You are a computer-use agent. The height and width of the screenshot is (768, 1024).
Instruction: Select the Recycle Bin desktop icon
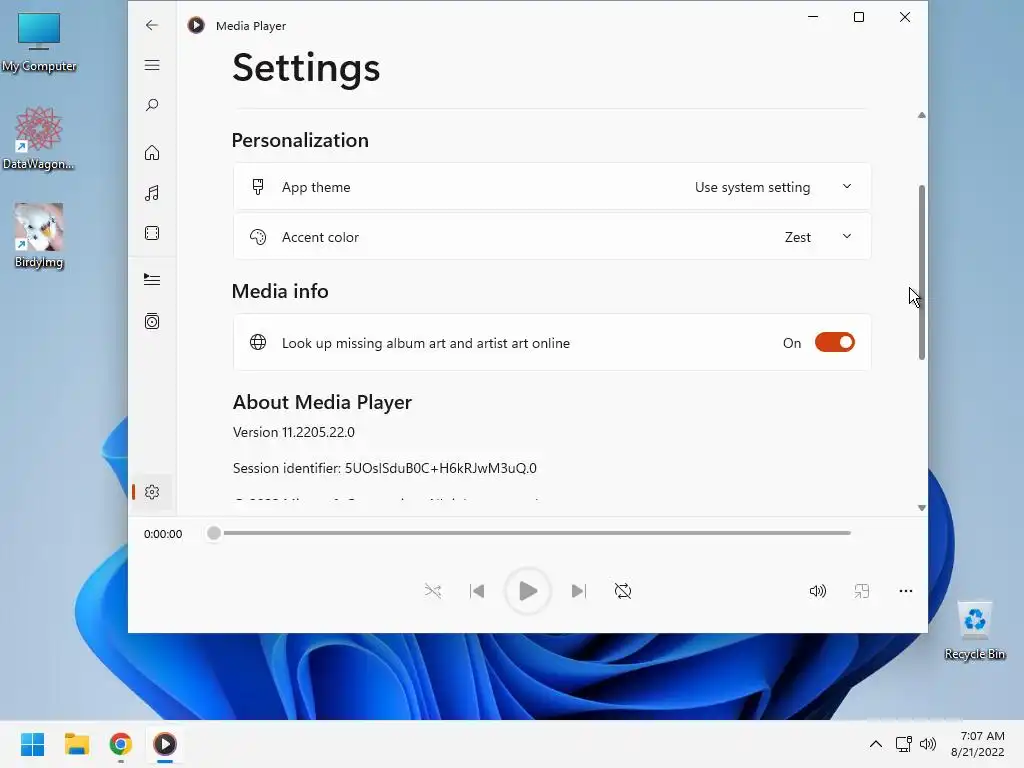[x=975, y=631]
